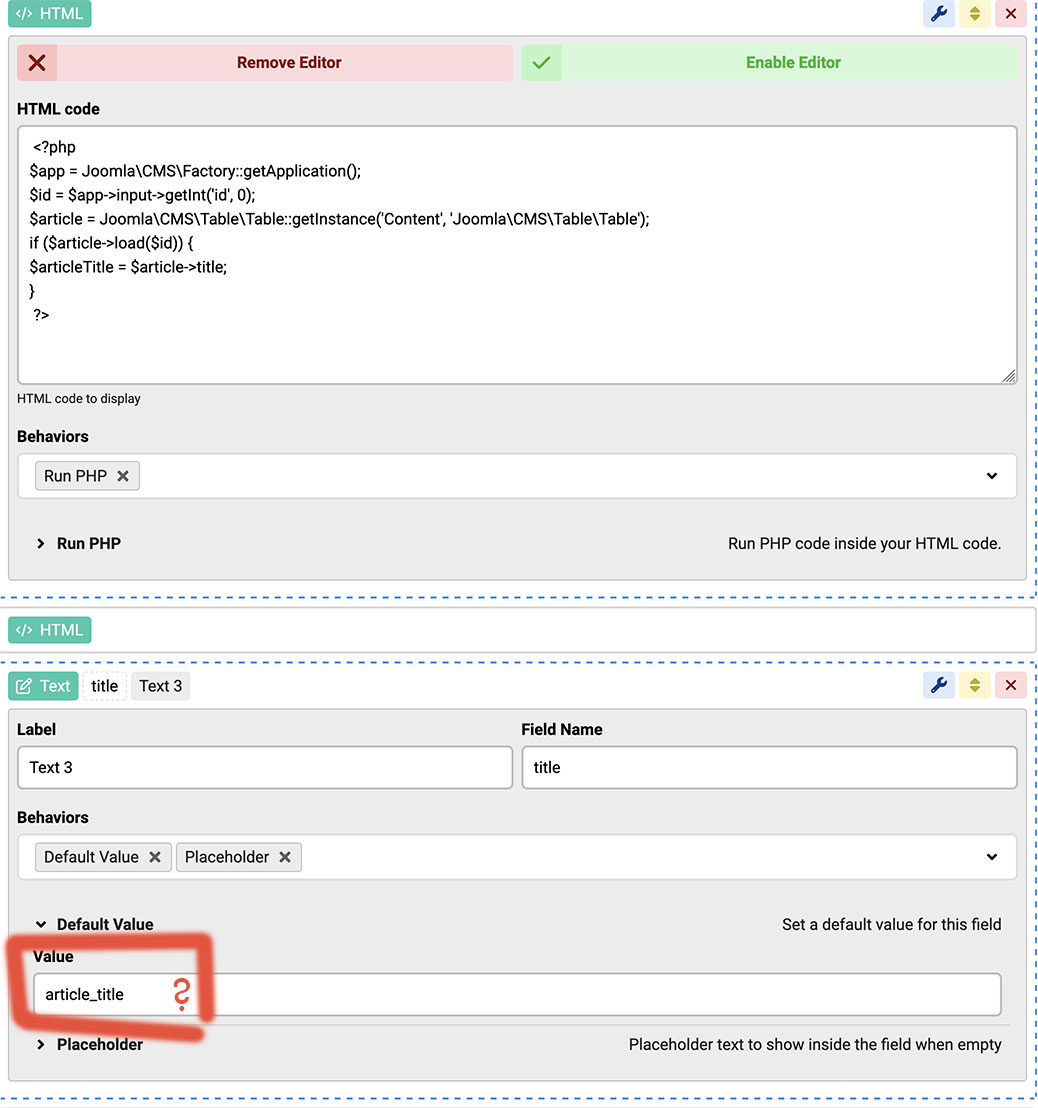Screen dimensions: 1038x1108
Task: Click the yellow sort arrows on HTML block
Action: 974,14
